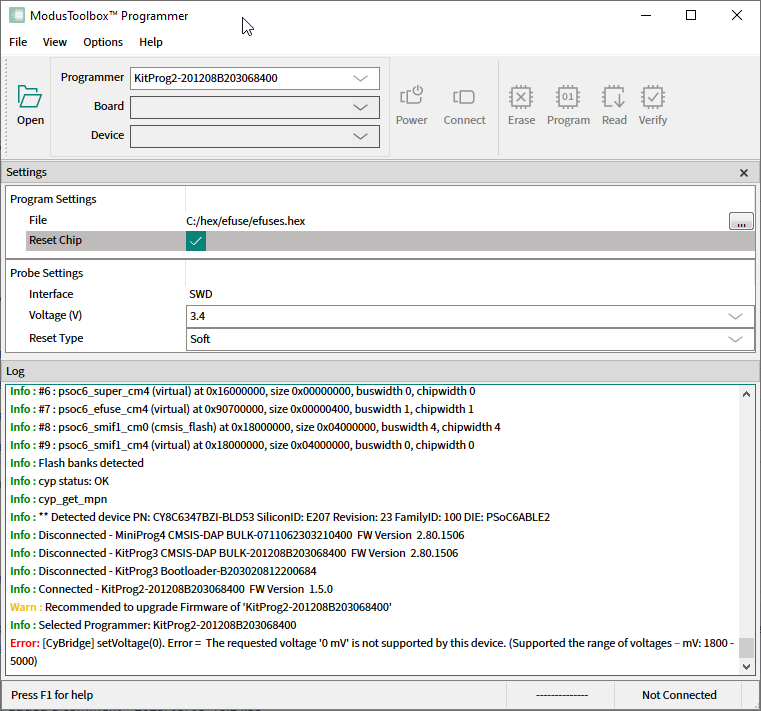Screen dimensions: 761x711
Task: Expand the Voltage (V) dropdown
Action: 736,316
